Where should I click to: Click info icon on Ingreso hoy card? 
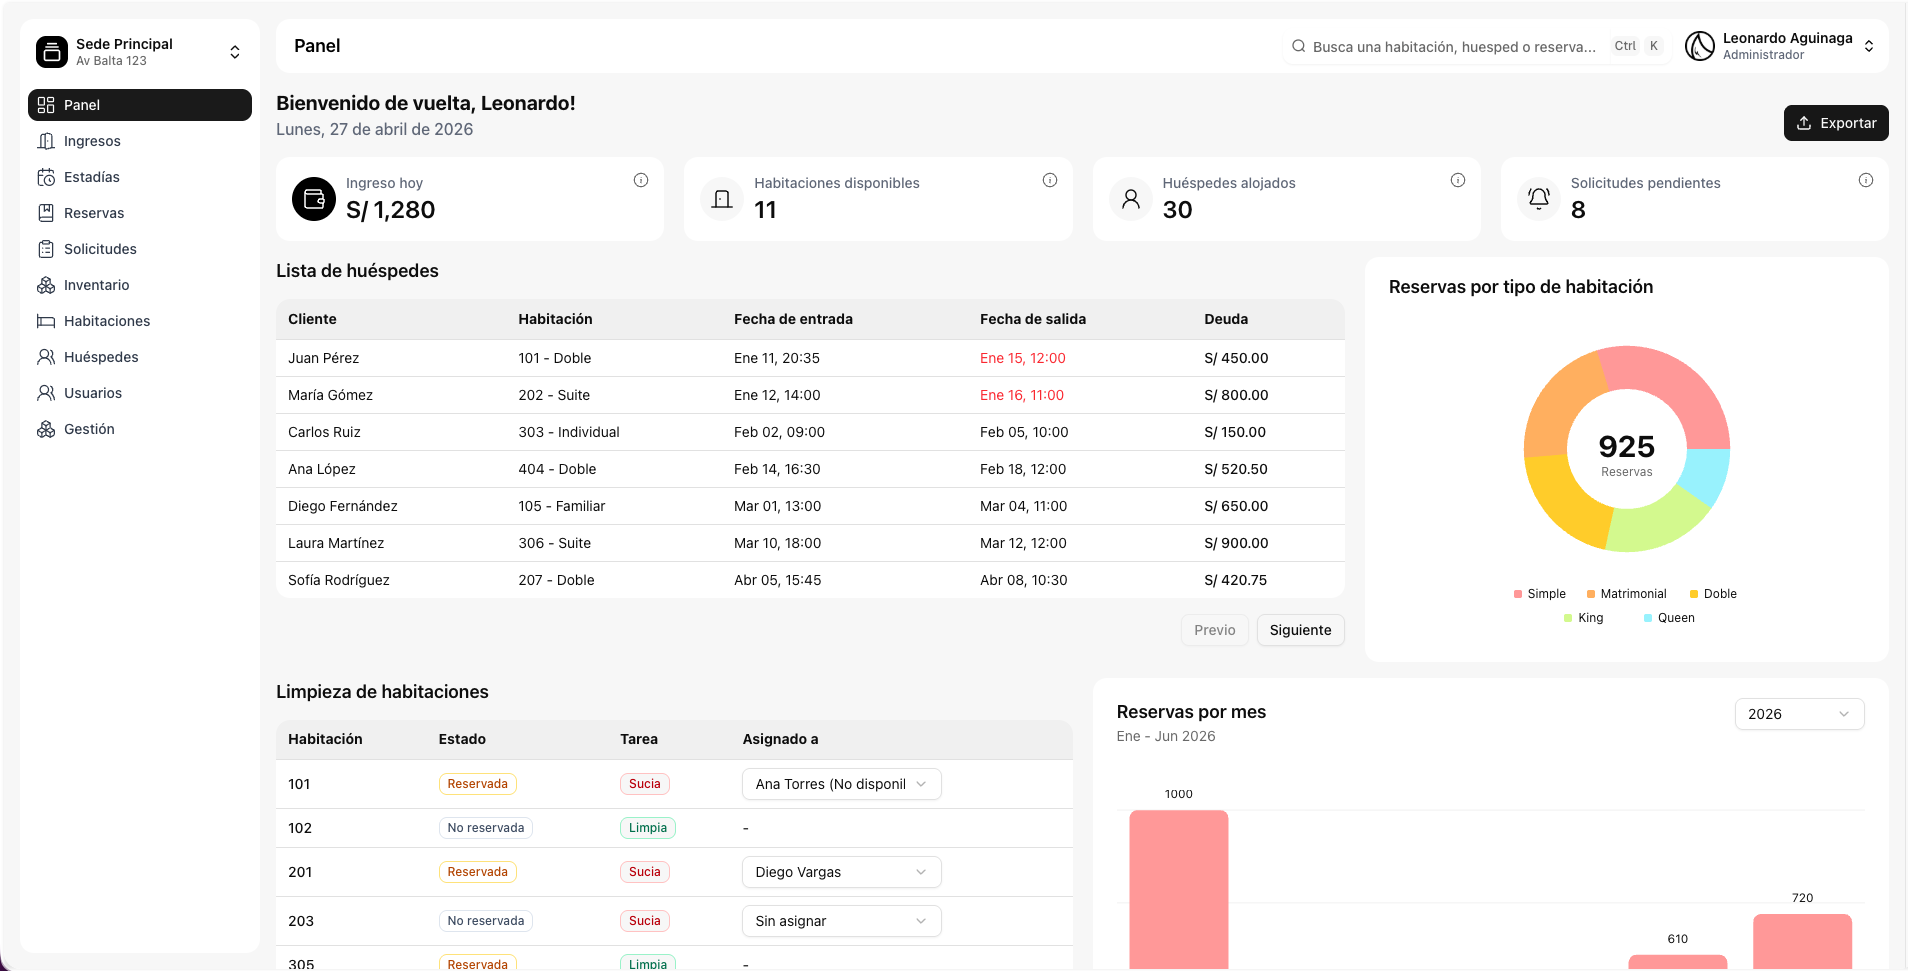click(641, 180)
